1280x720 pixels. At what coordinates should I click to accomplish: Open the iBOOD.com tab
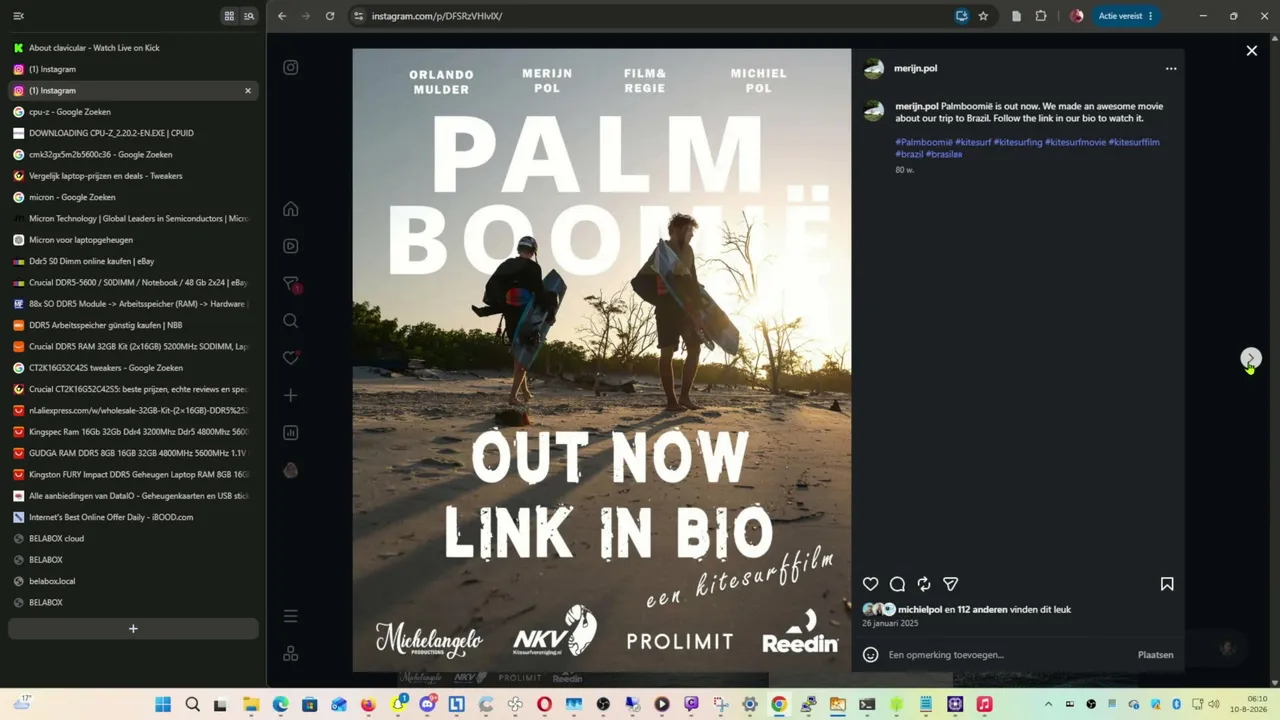coord(133,517)
